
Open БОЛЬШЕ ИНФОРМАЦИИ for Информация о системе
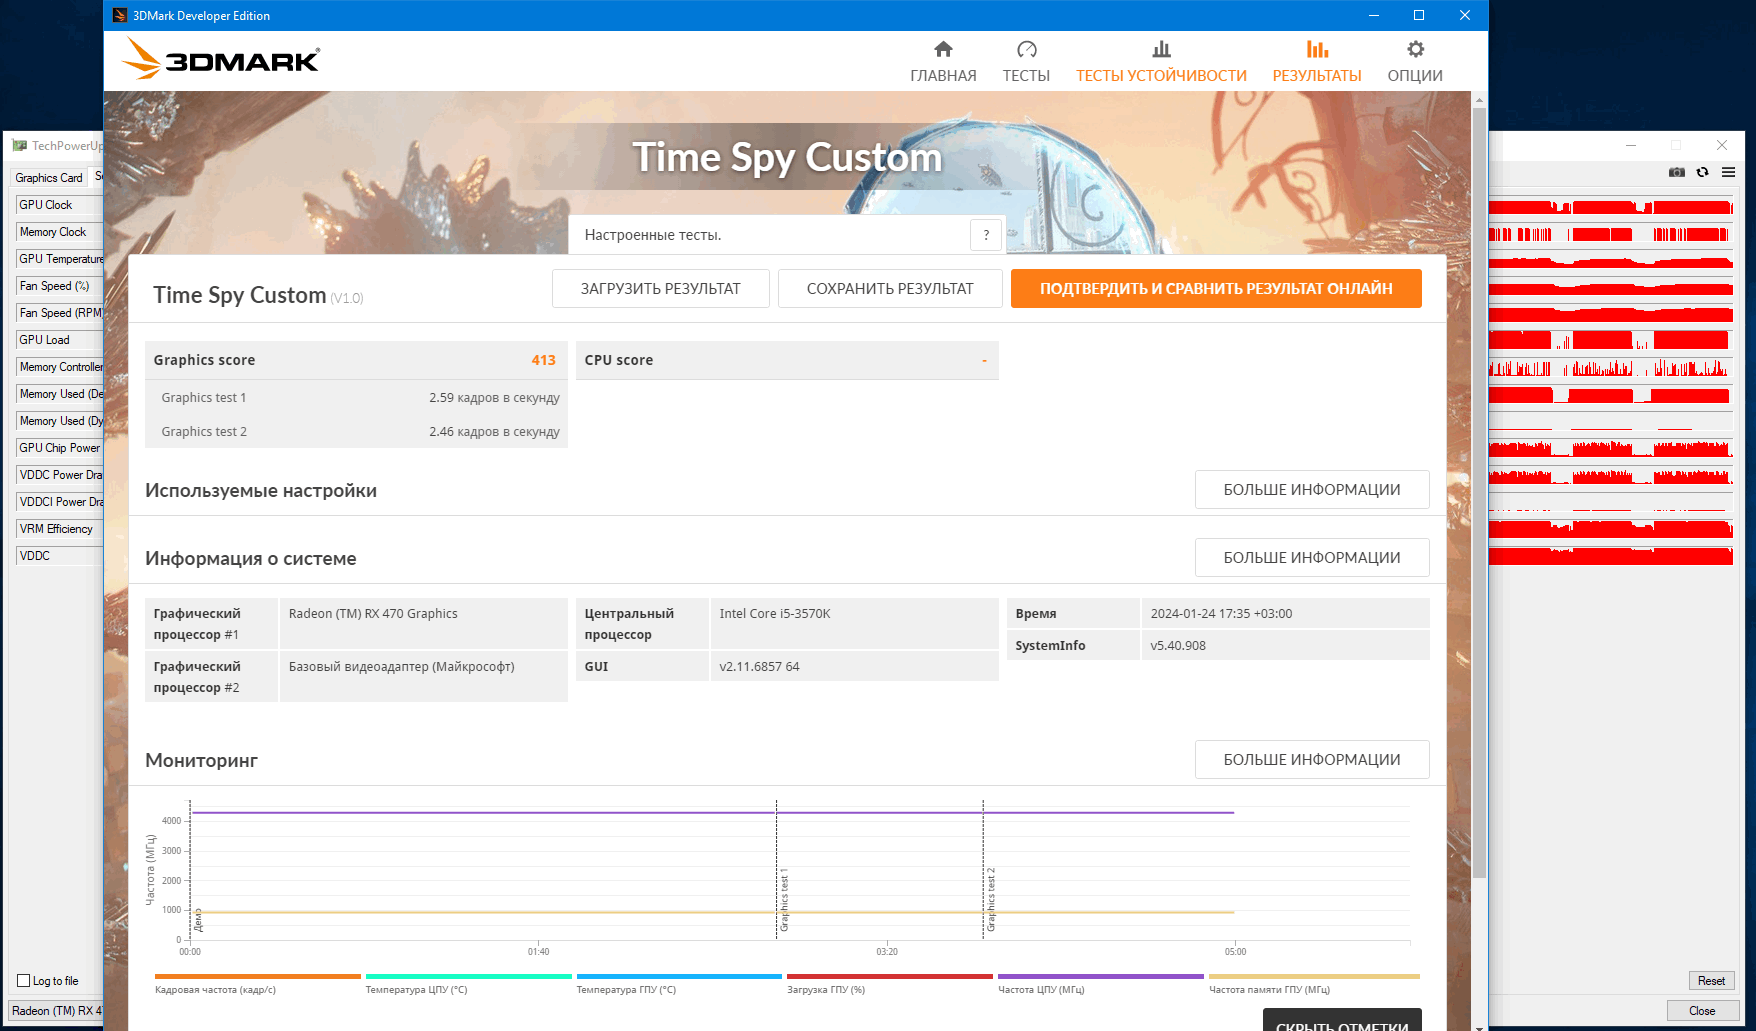(1312, 557)
